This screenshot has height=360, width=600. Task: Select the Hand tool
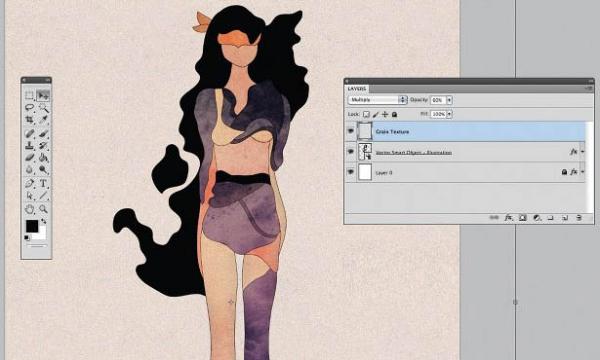tap(29, 209)
